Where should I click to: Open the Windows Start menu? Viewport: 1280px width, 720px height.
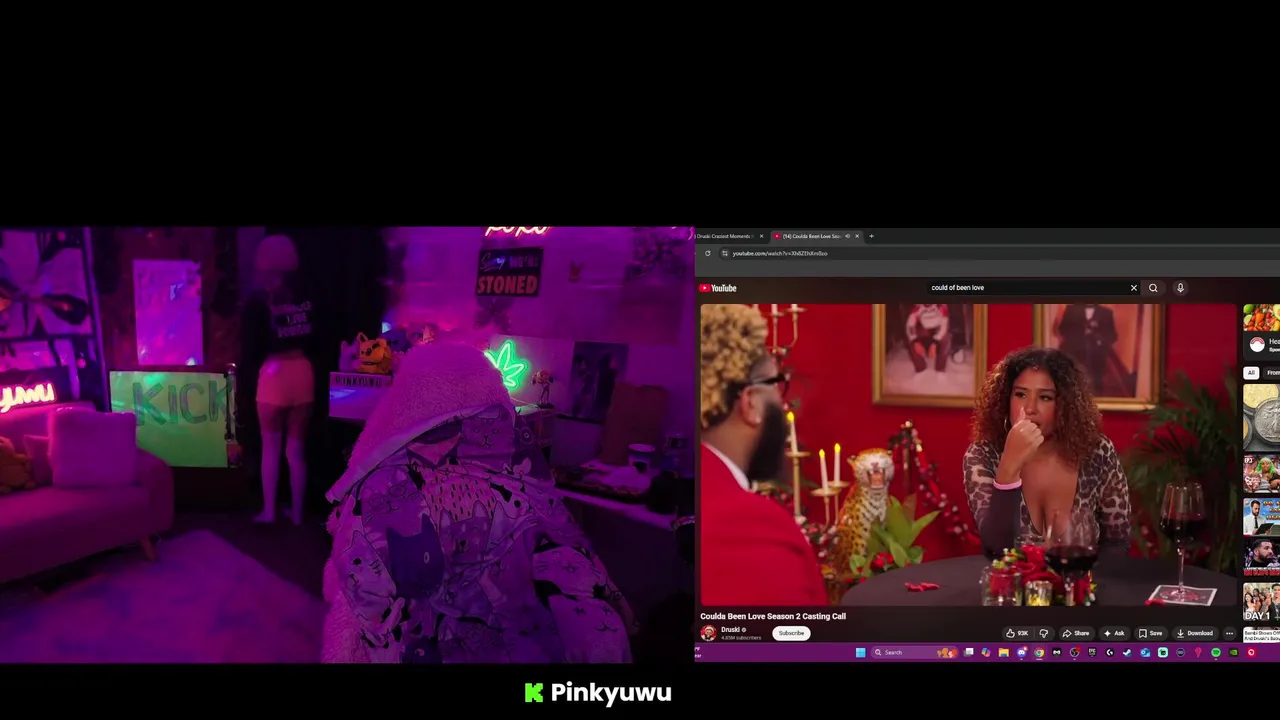pyautogui.click(x=860, y=652)
